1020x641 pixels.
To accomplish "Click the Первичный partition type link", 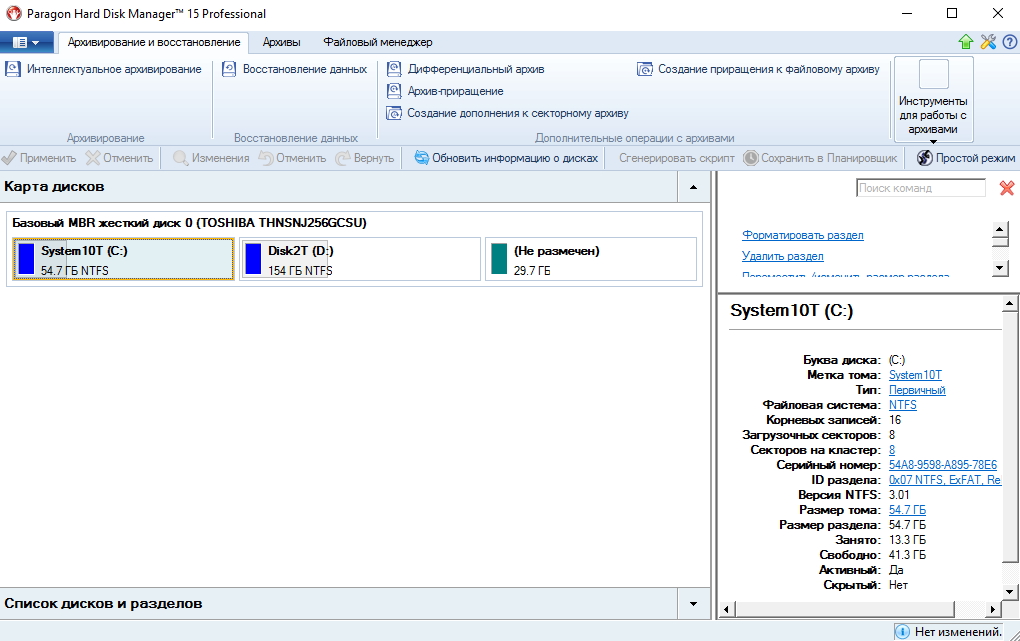I will (917, 390).
